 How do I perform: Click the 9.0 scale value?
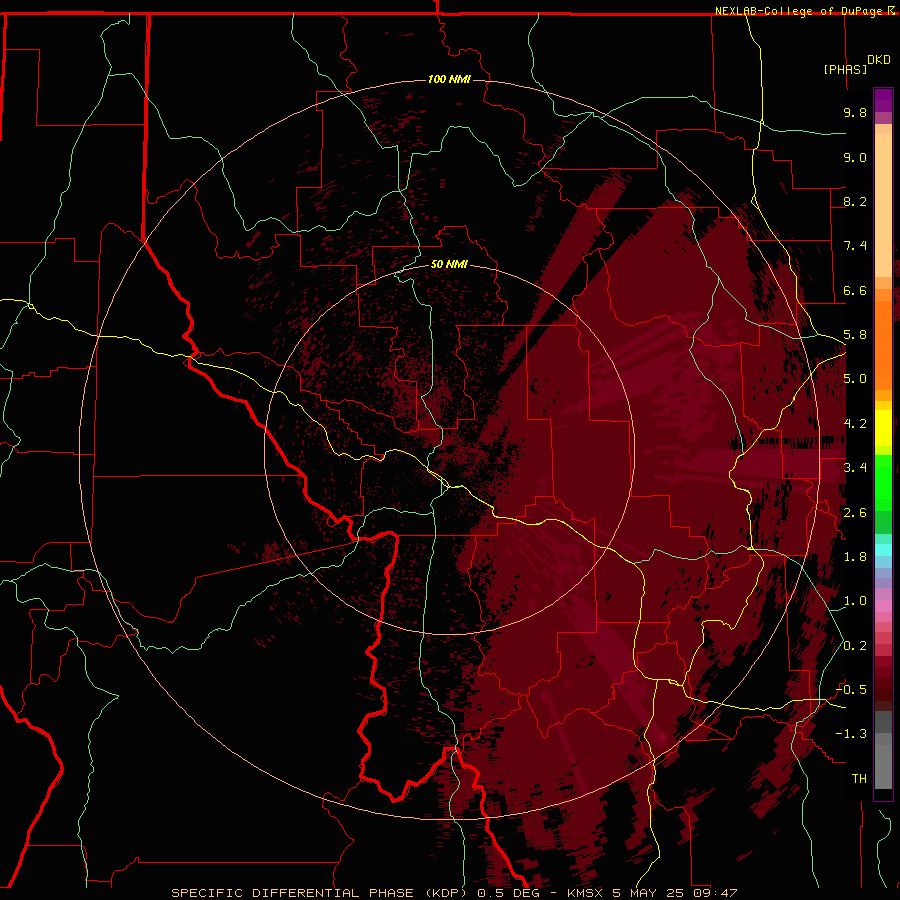click(855, 157)
